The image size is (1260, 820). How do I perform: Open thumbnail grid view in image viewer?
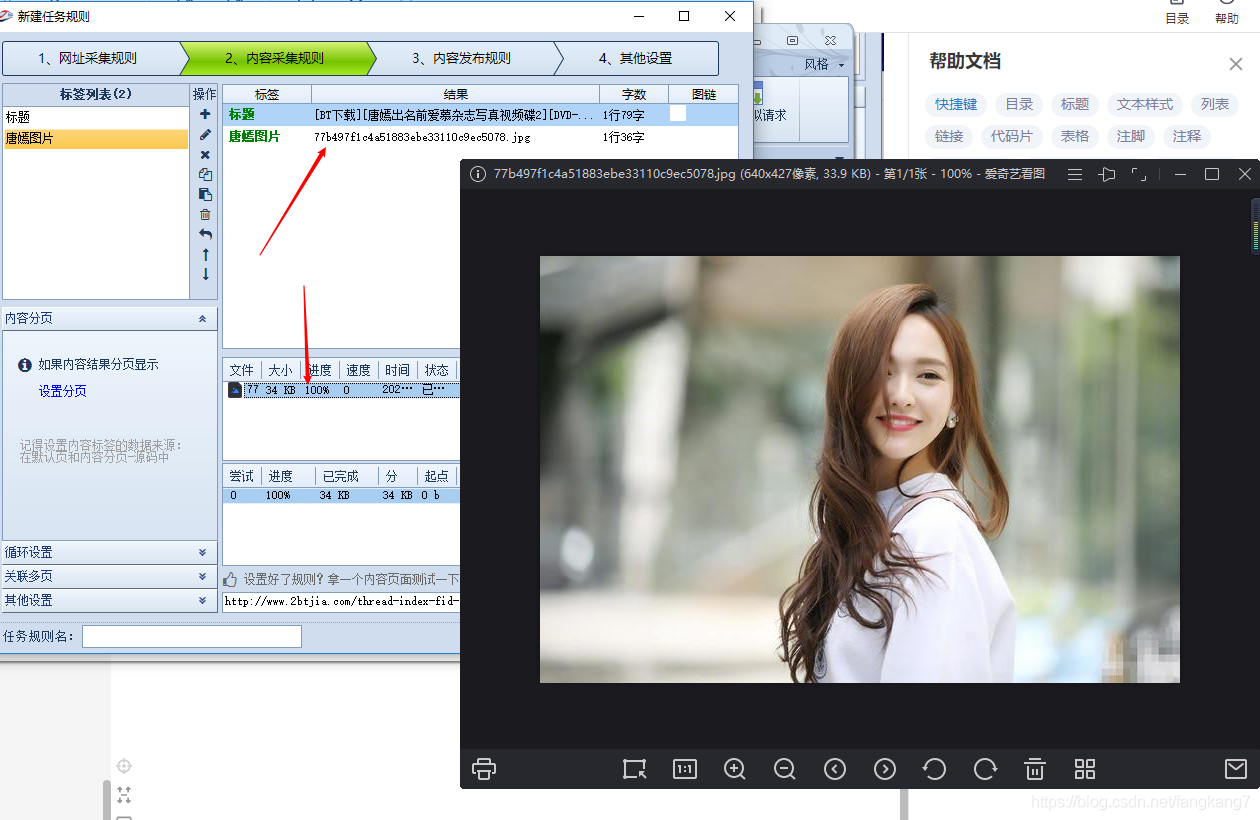tap(1085, 769)
